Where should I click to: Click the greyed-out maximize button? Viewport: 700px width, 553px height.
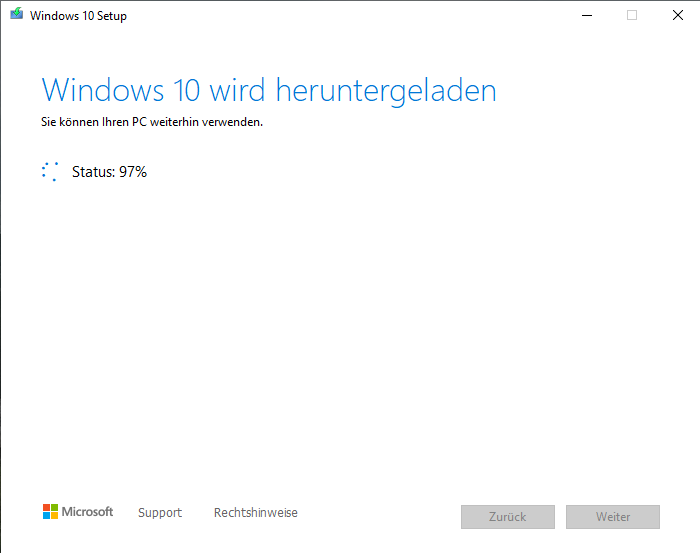coord(632,16)
